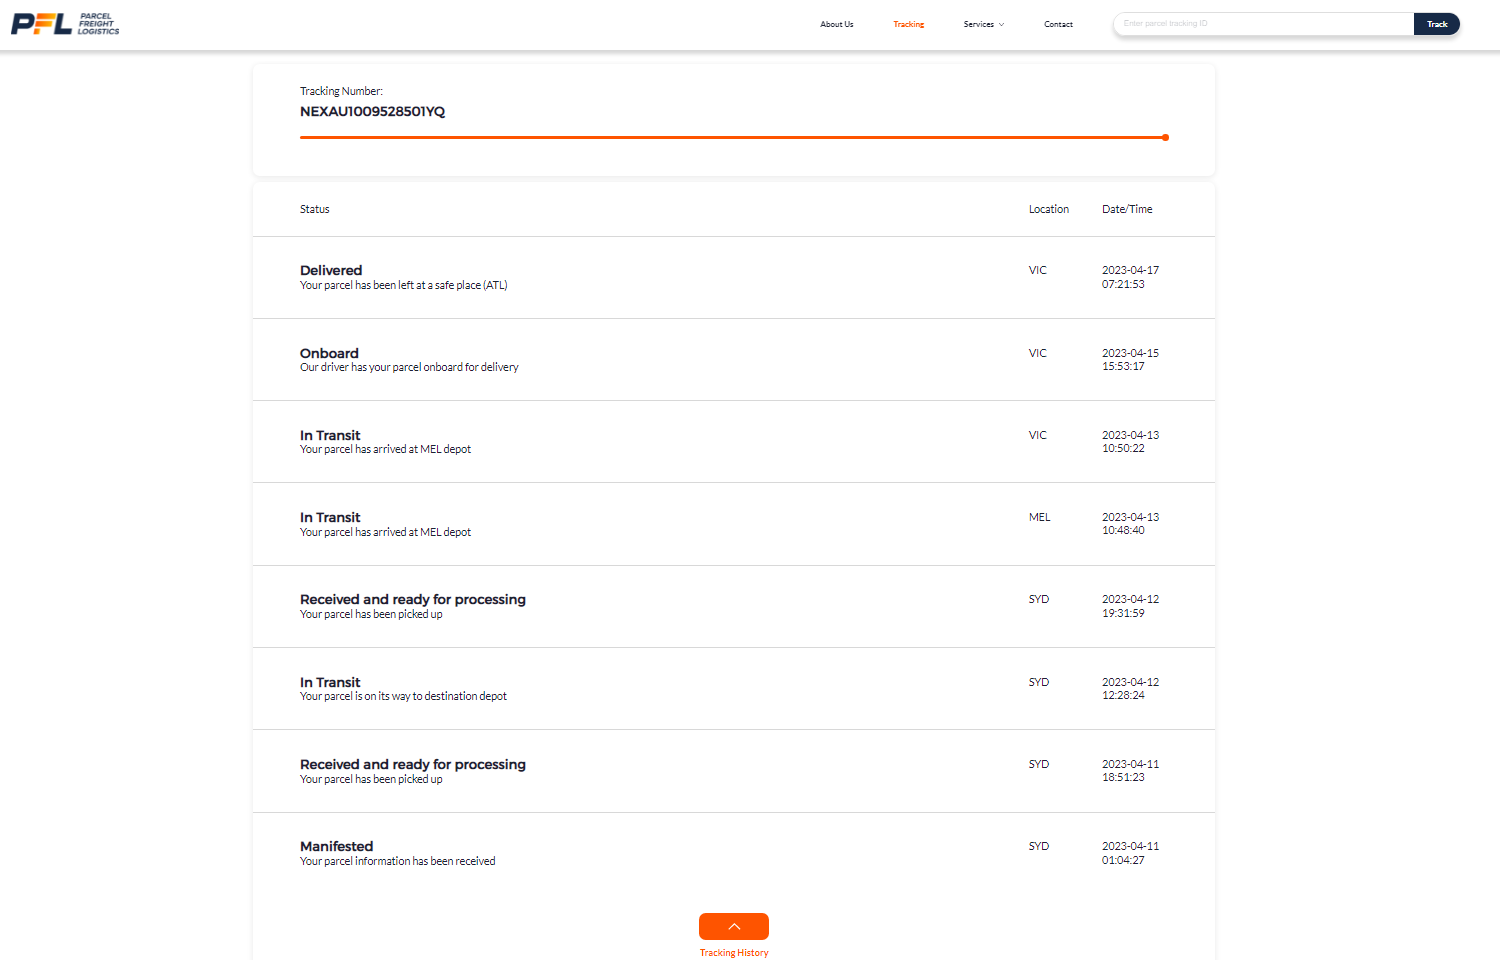Click the Status column header
Image resolution: width=1500 pixels, height=960 pixels.
tap(314, 209)
